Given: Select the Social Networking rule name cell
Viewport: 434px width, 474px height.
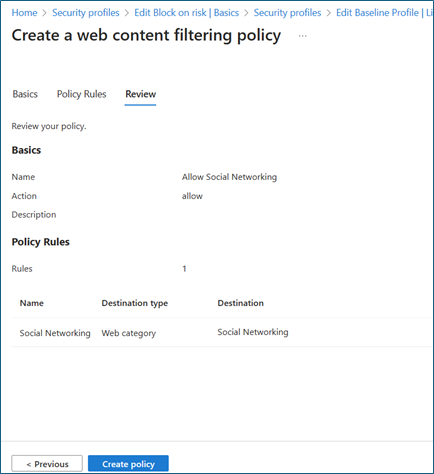Looking at the screenshot, I should click(55, 333).
